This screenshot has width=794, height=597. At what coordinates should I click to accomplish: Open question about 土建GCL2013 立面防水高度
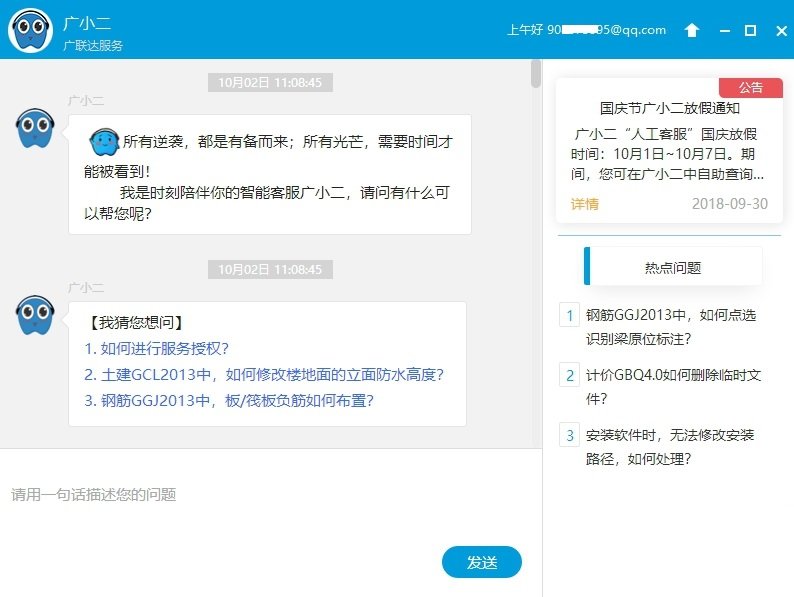[264, 375]
